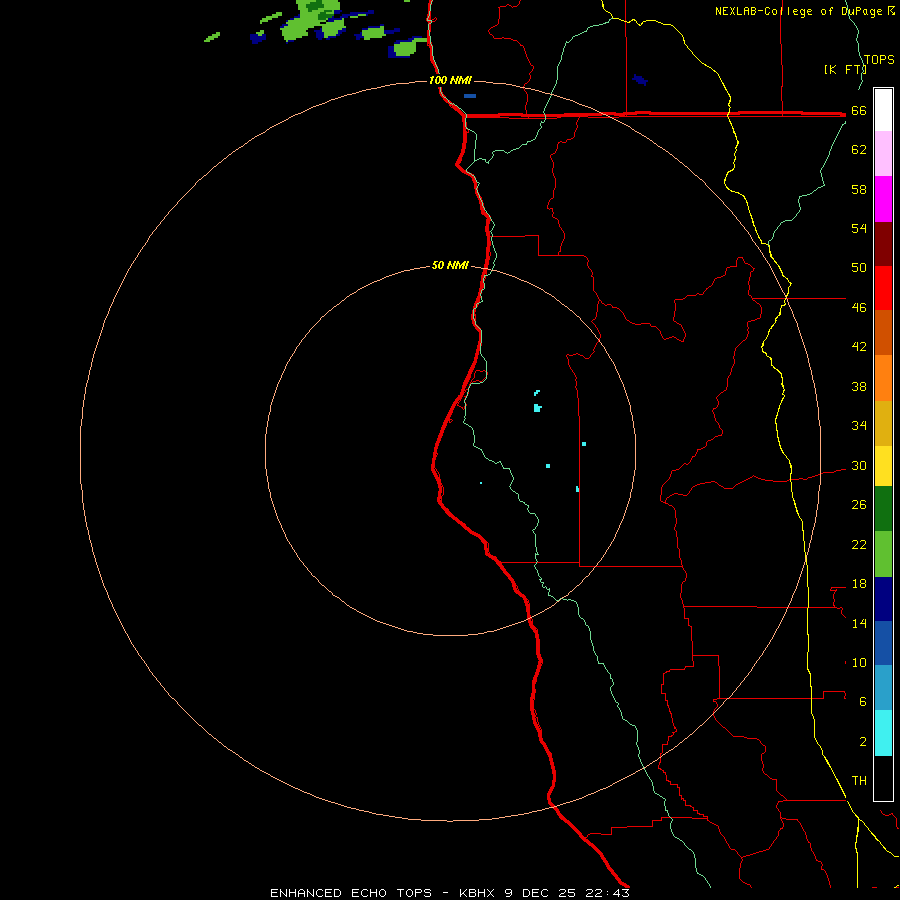The height and width of the screenshot is (900, 900).
Task: Click the gold legend swatch
Action: [x=883, y=423]
